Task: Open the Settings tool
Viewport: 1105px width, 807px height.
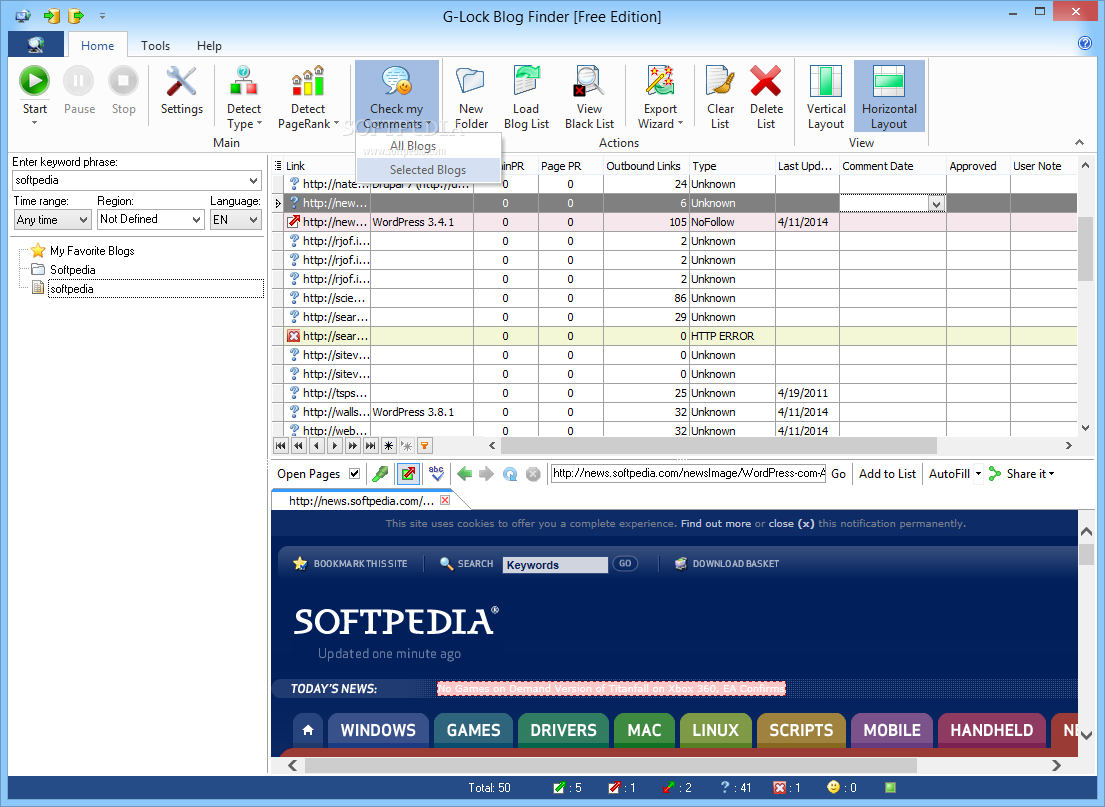Action: point(181,90)
